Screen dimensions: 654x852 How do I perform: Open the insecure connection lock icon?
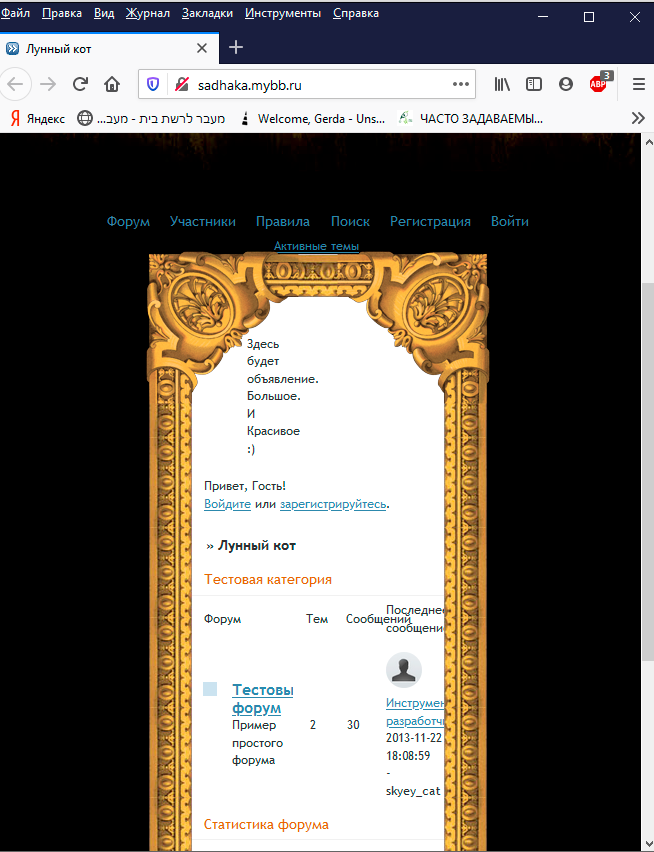click(181, 84)
